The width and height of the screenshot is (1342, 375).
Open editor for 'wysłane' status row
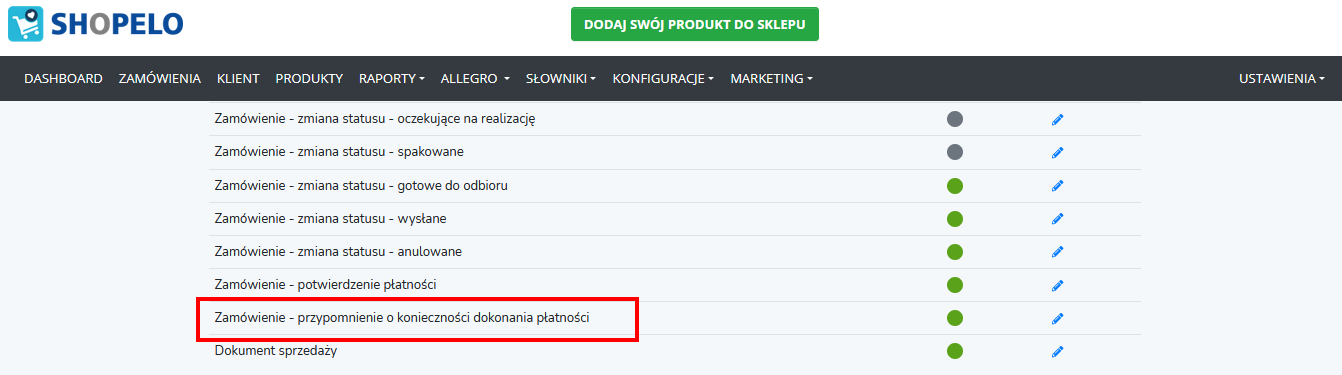coord(1057,219)
